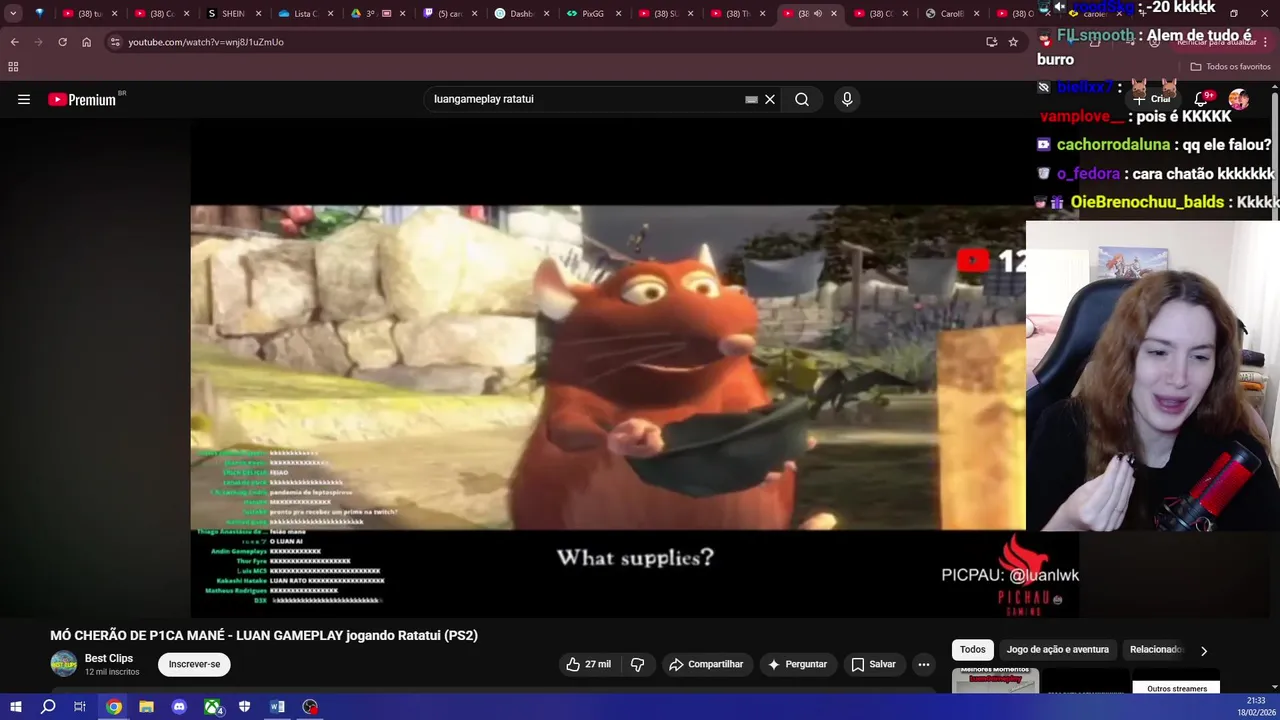
Task: Close the SHEIN tab
Action: tap(258, 14)
